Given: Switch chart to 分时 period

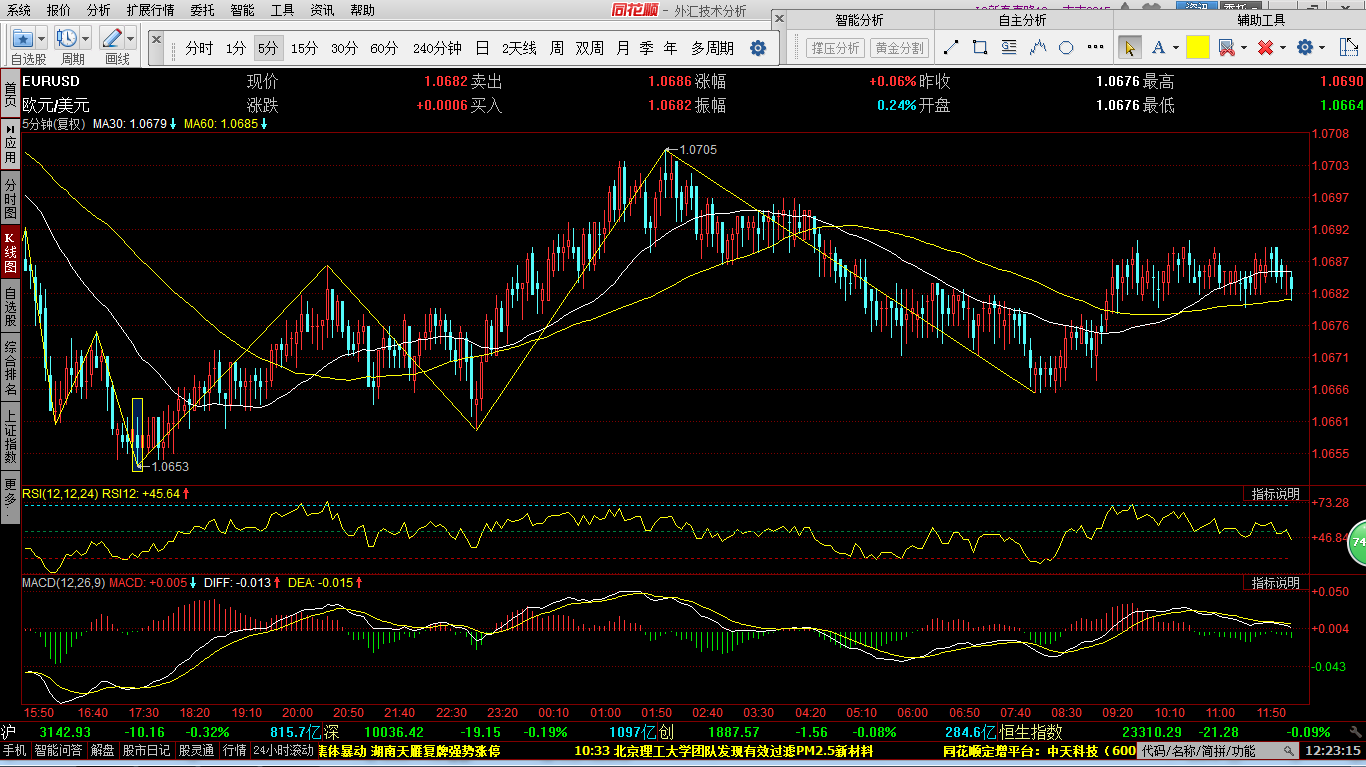Looking at the screenshot, I should [199, 48].
